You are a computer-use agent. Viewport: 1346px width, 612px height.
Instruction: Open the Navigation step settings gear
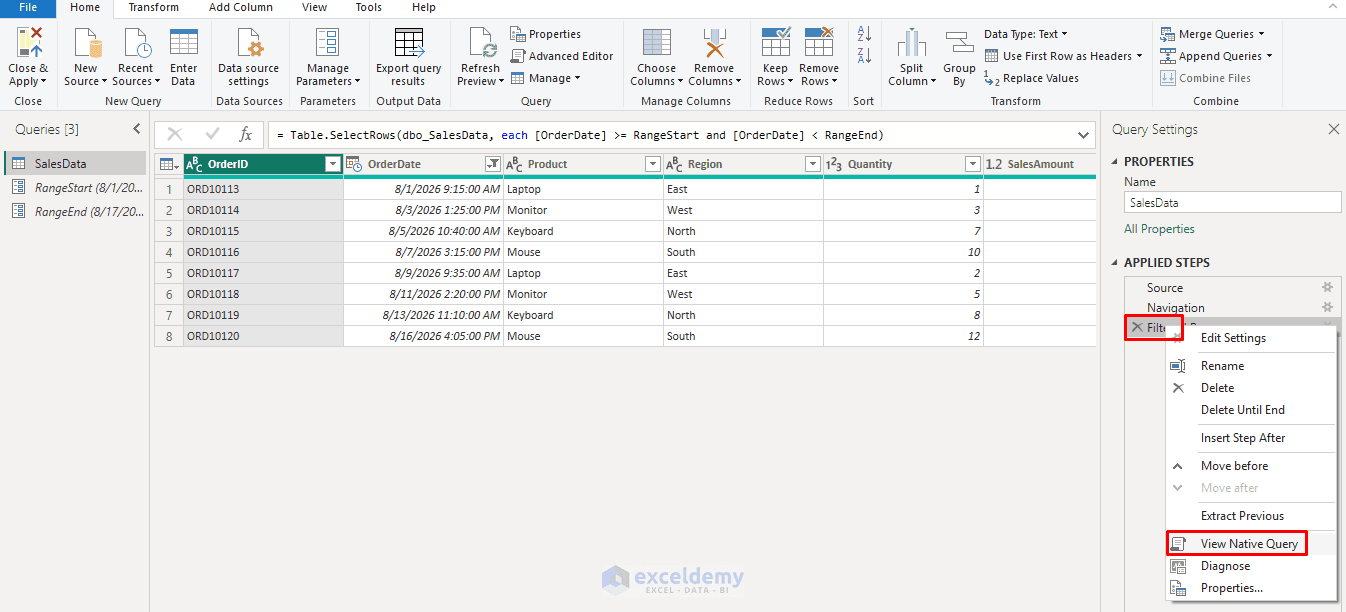(x=1328, y=307)
